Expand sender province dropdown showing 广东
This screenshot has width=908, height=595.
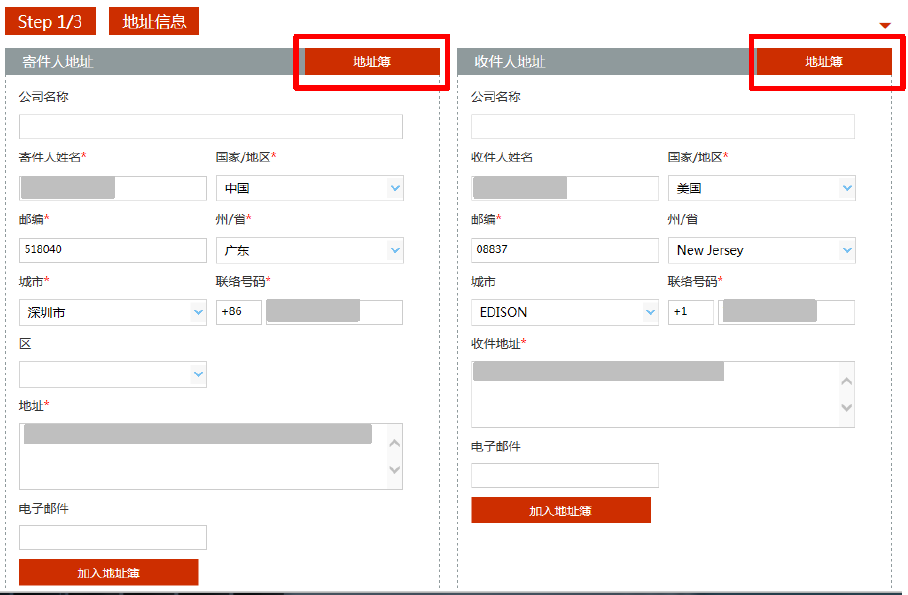[x=310, y=250]
